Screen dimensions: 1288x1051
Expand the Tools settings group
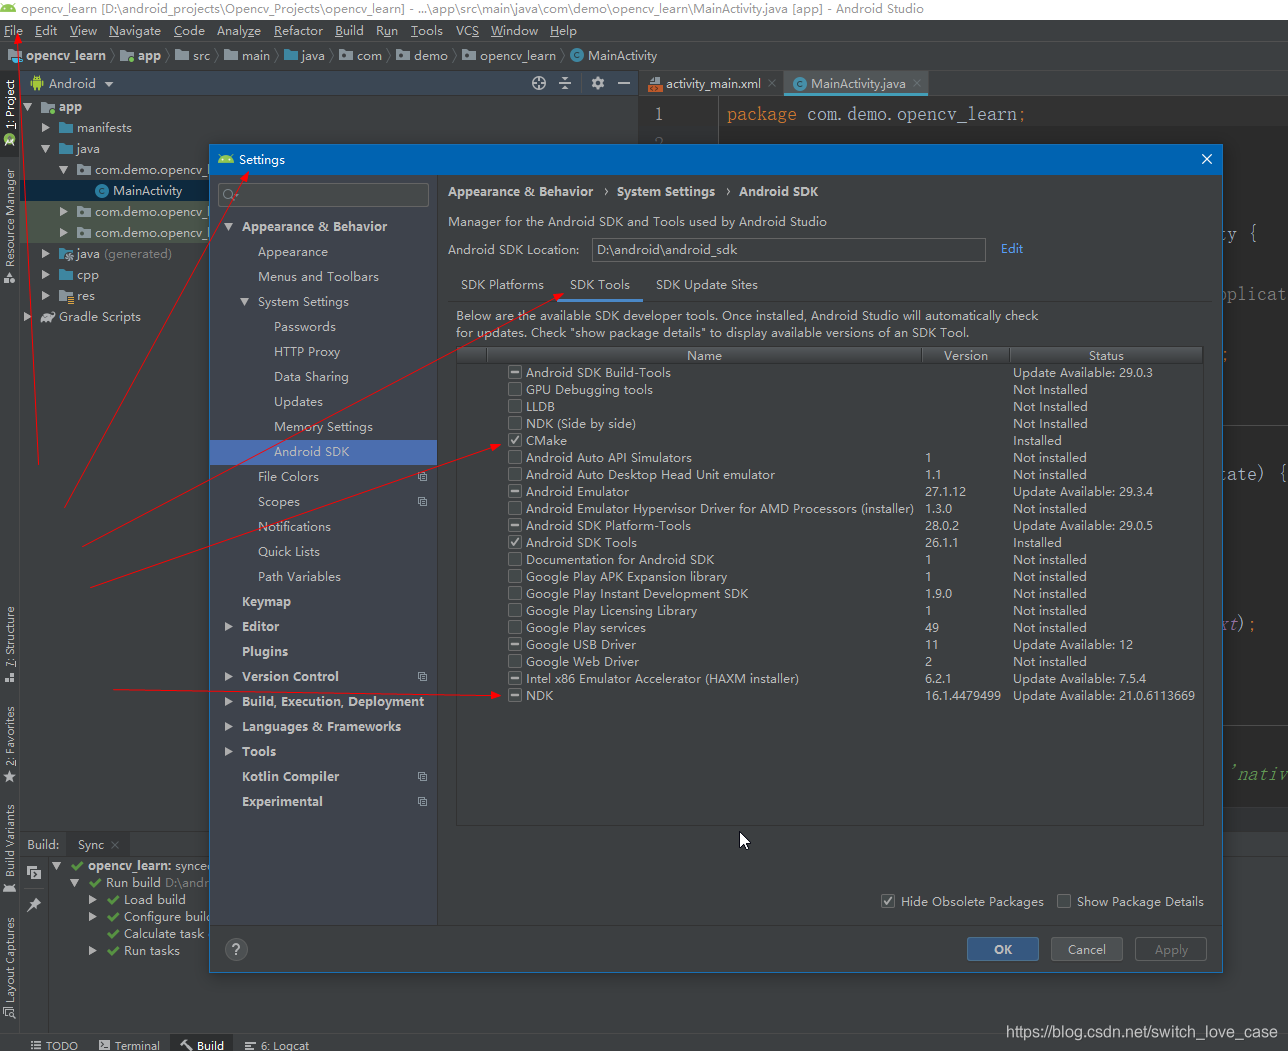click(229, 752)
